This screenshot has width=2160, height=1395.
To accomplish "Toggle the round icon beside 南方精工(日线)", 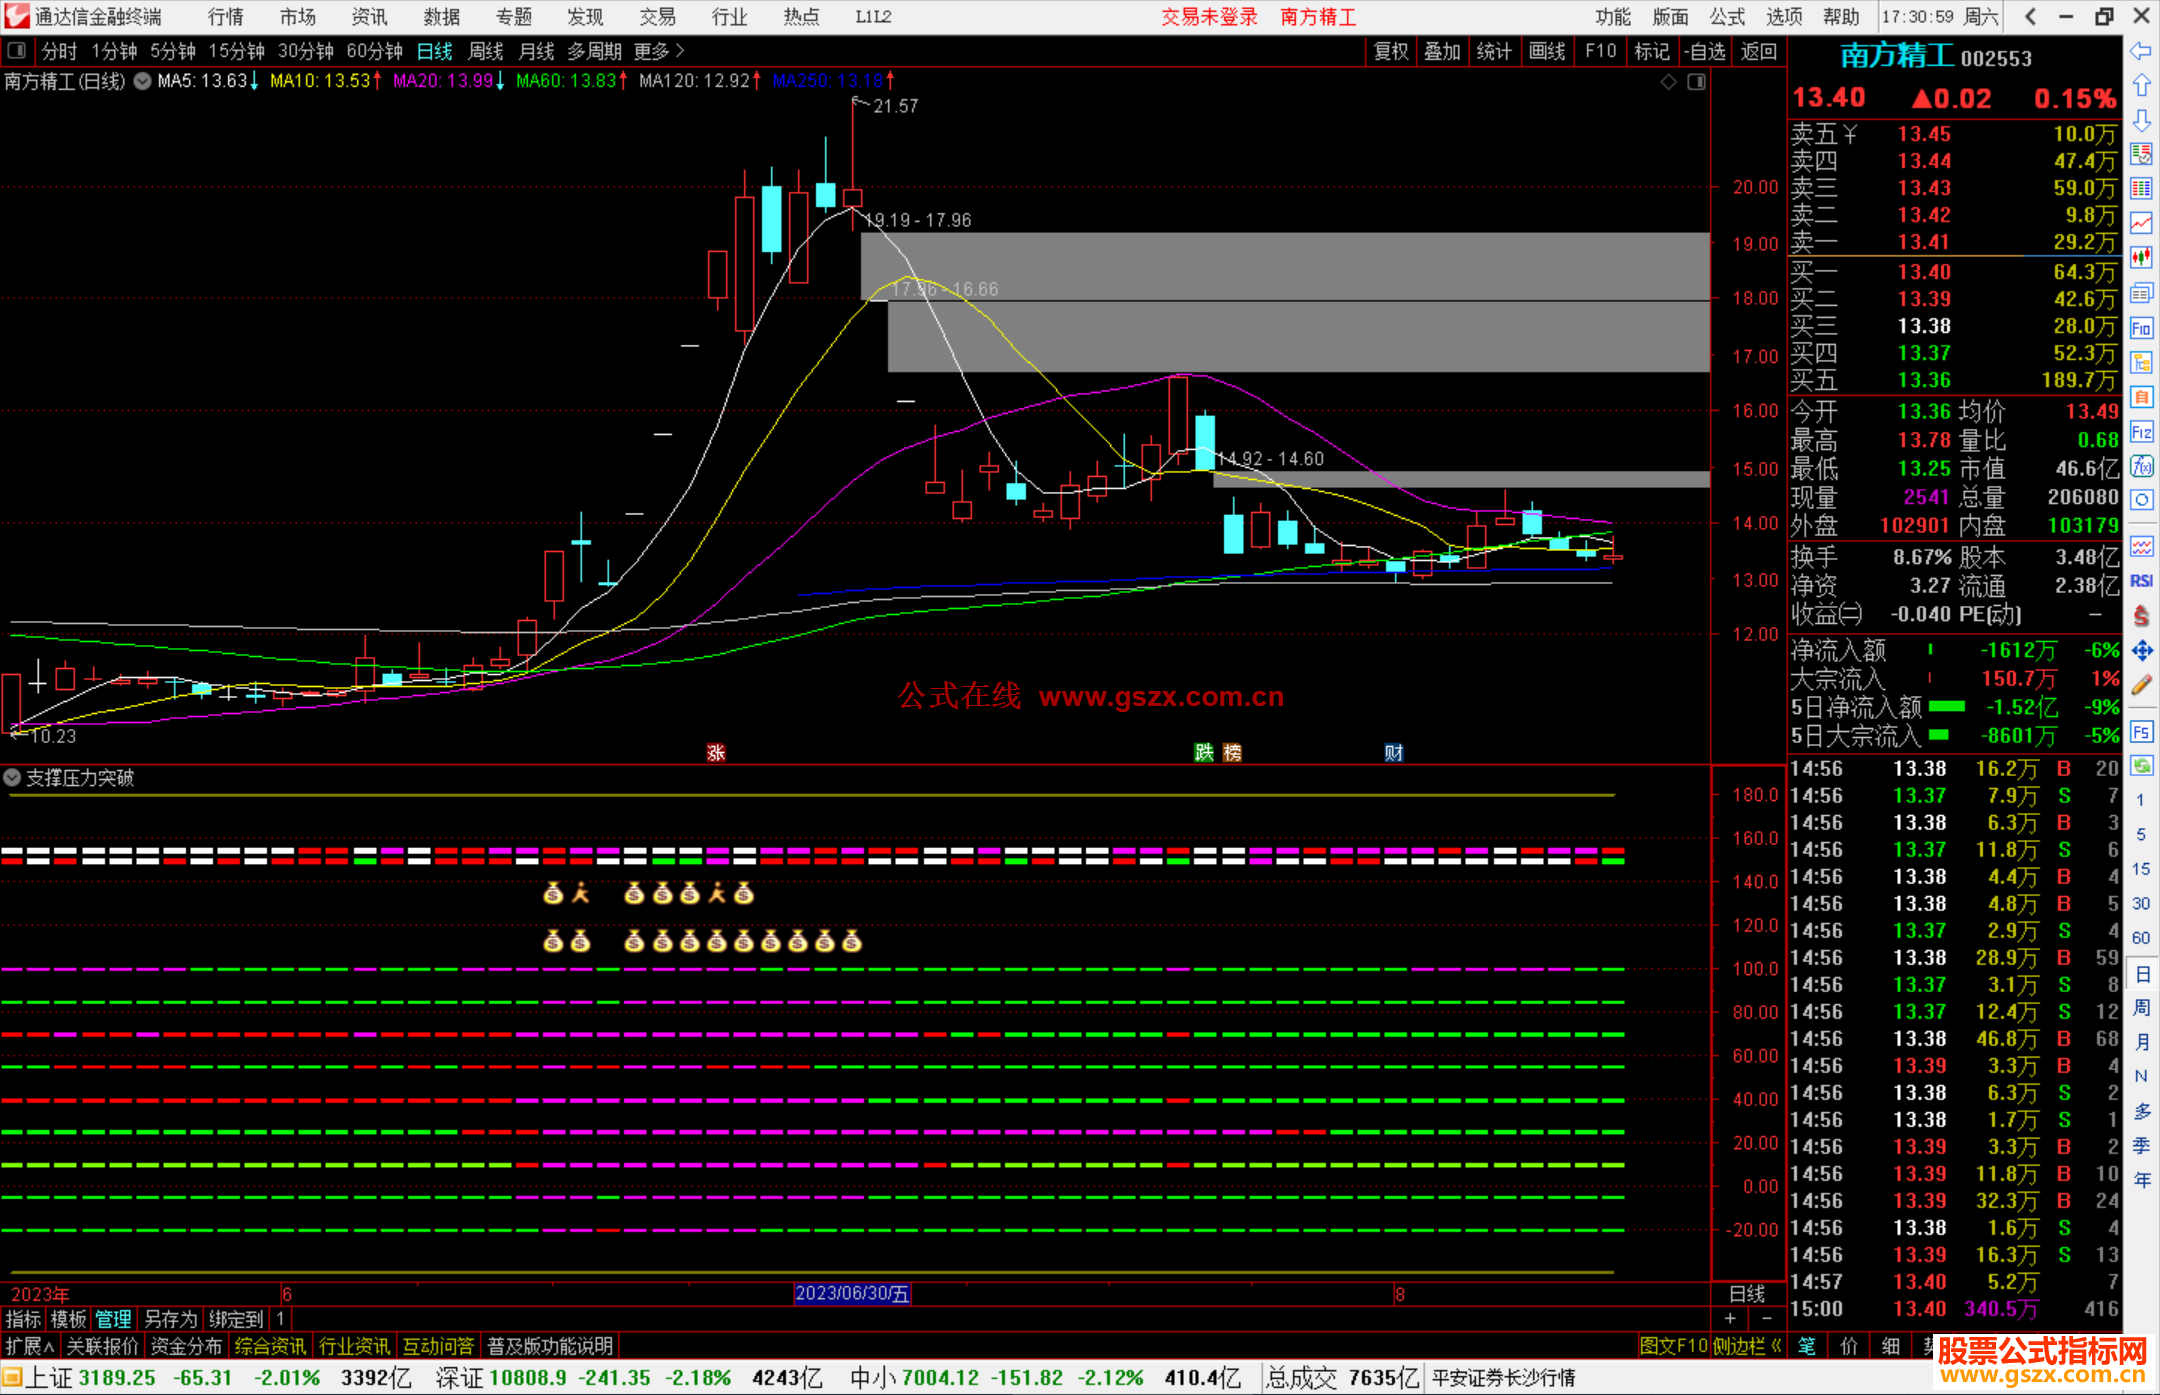I will 142,81.
